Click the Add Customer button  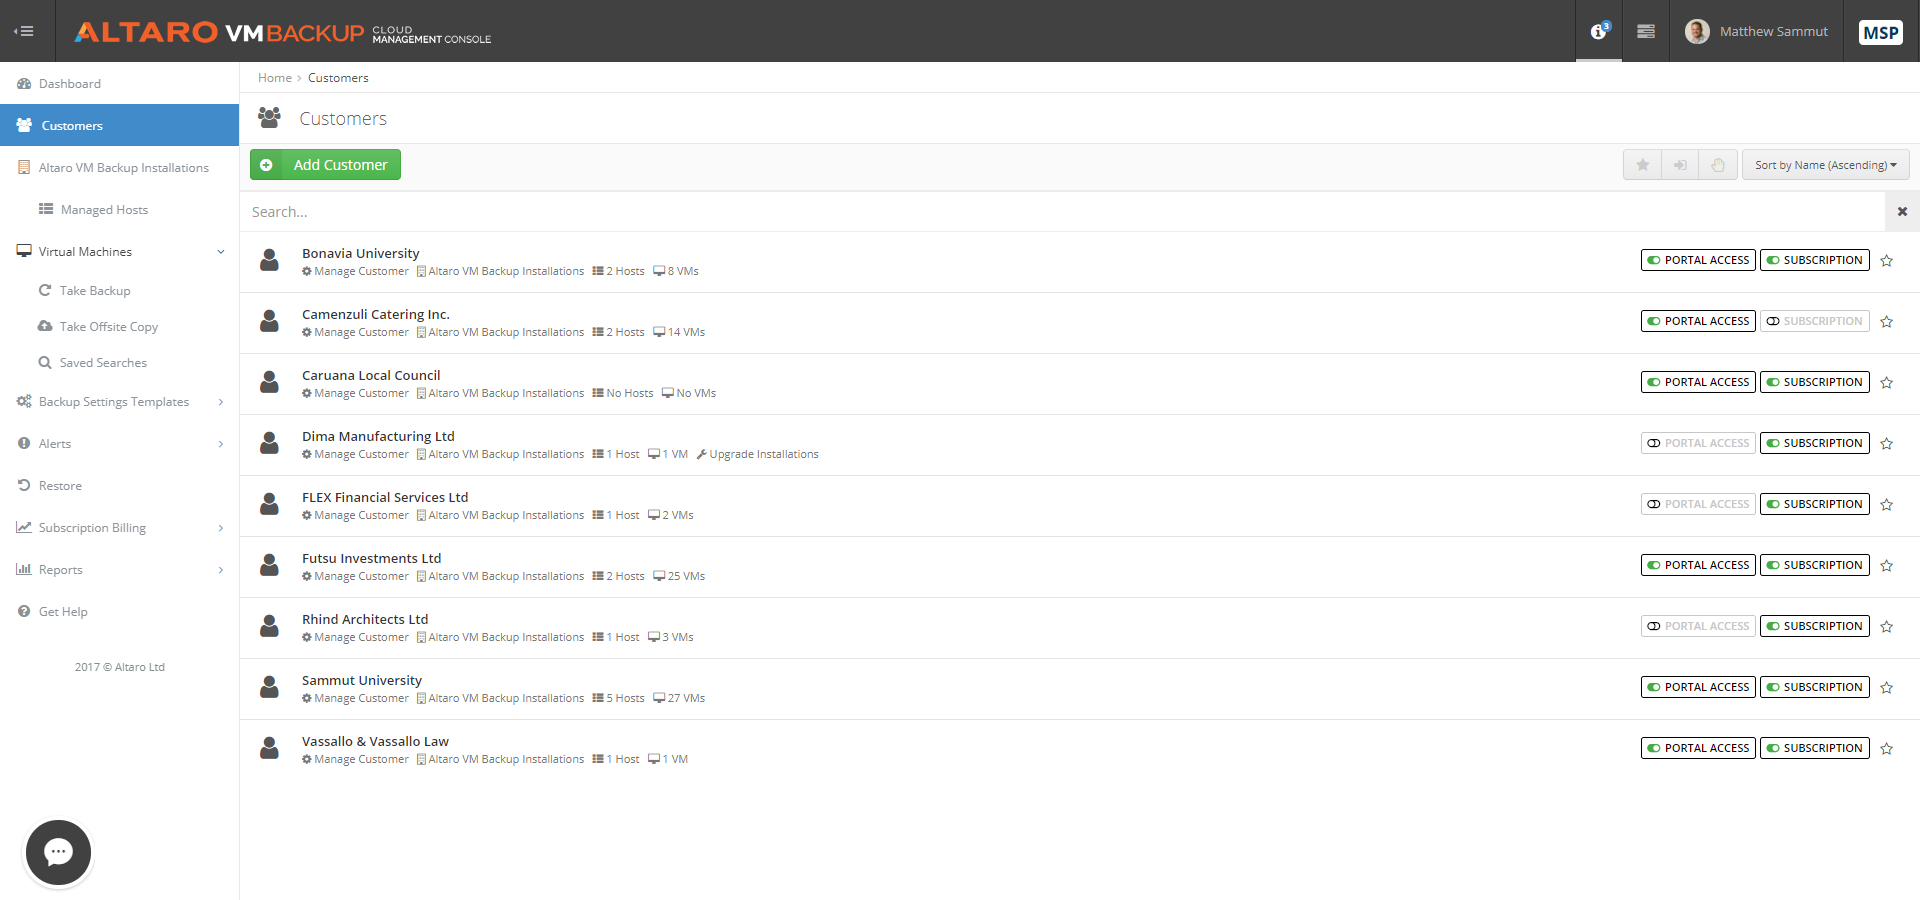(x=325, y=165)
